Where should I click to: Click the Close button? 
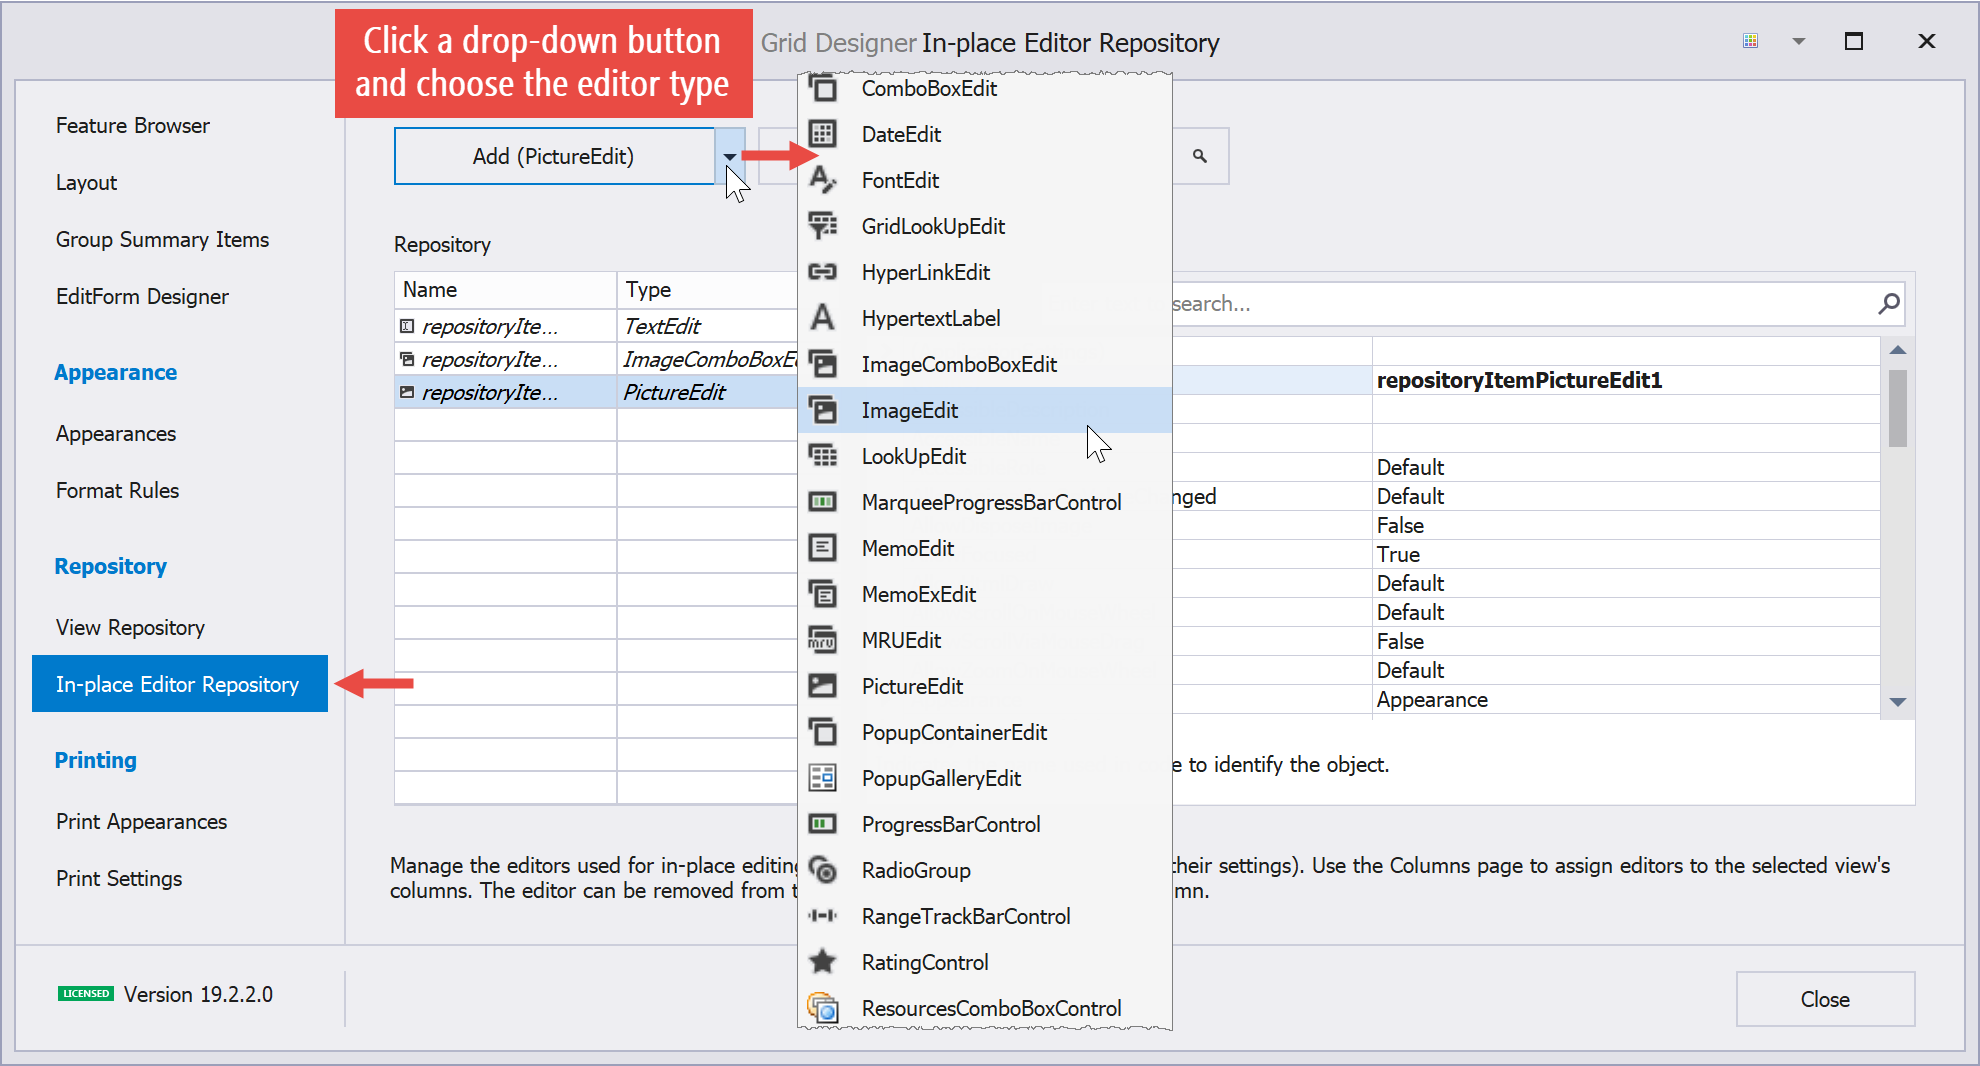coord(1825,999)
